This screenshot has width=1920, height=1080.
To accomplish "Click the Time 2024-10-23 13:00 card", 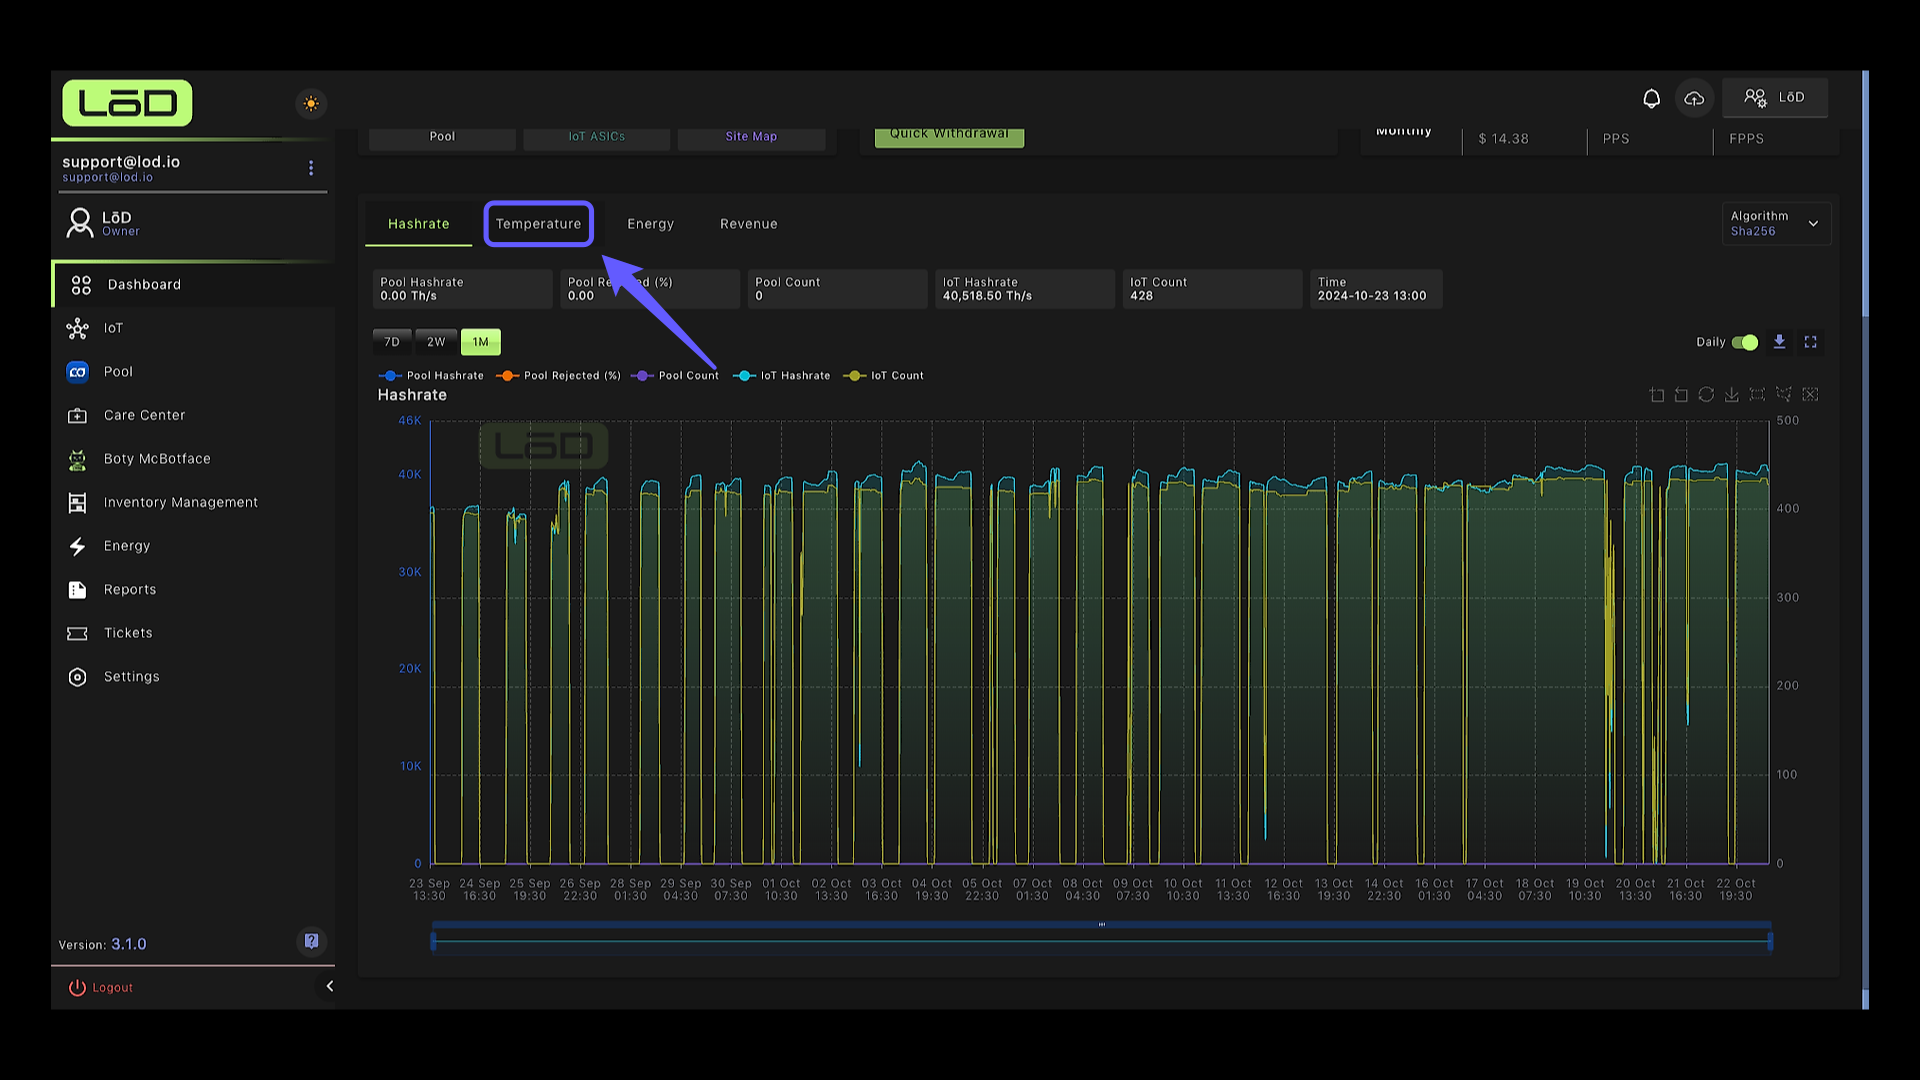I will coord(1376,289).
